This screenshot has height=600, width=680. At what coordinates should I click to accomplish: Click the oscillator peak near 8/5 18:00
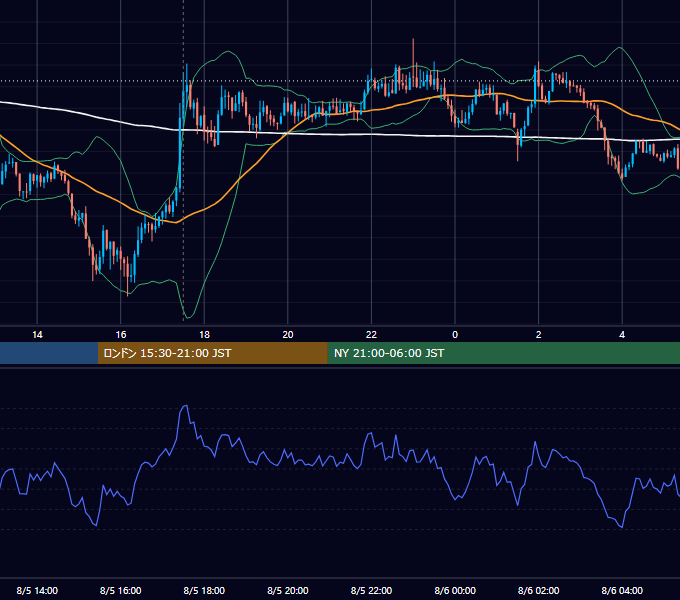tap(185, 407)
